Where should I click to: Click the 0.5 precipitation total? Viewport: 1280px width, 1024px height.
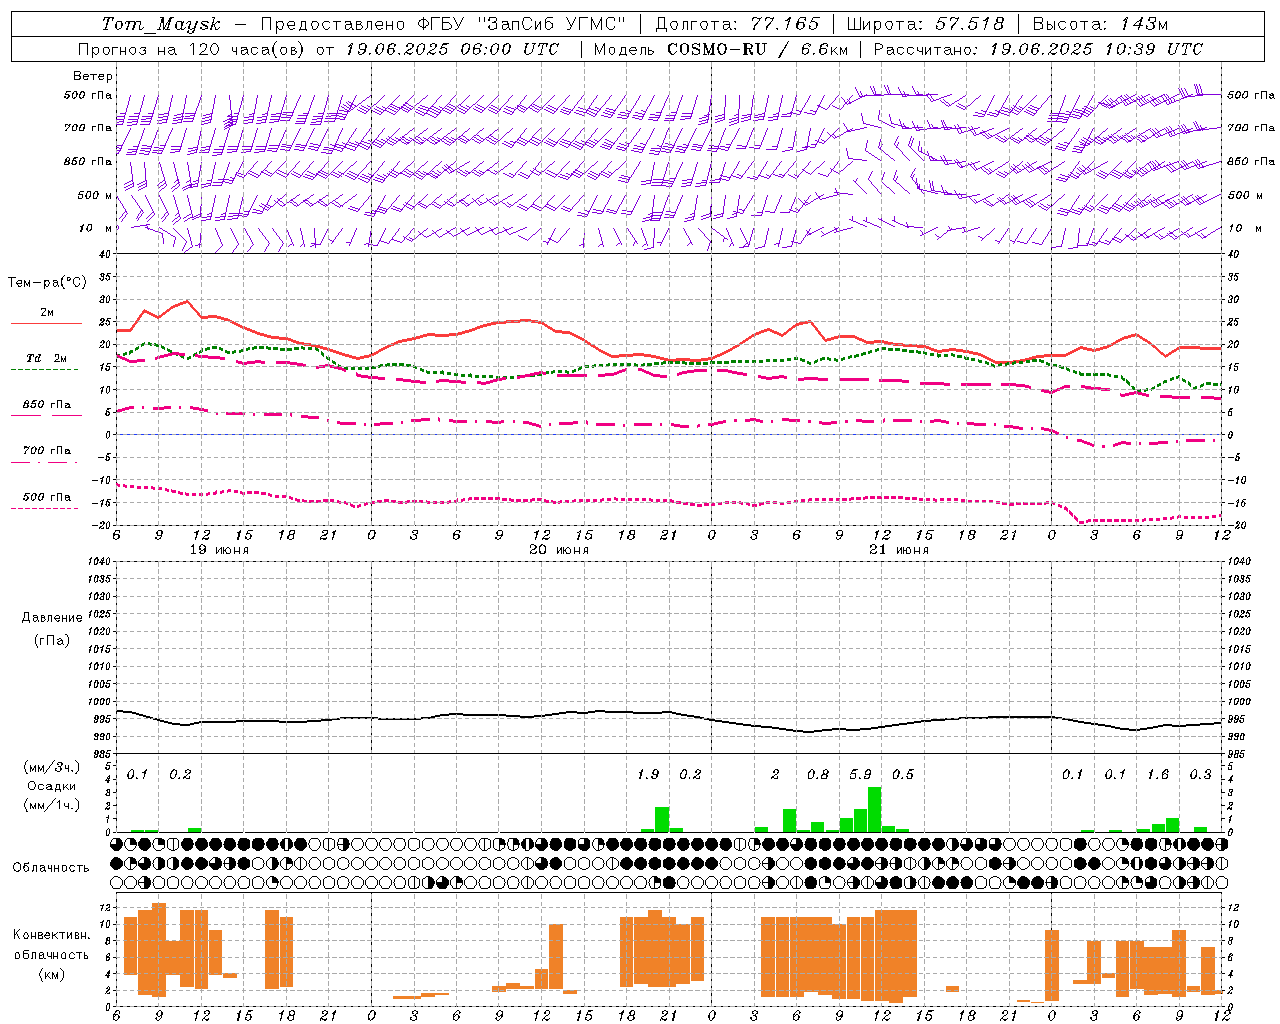[903, 774]
